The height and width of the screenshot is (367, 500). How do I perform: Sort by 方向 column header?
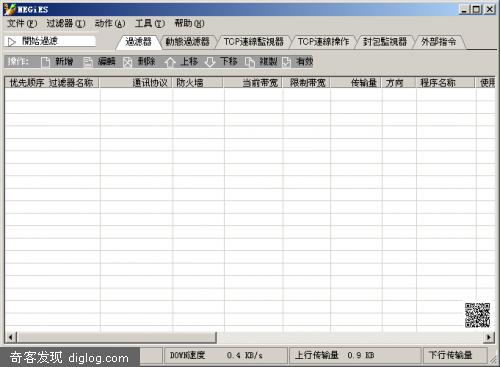pyautogui.click(x=399, y=82)
